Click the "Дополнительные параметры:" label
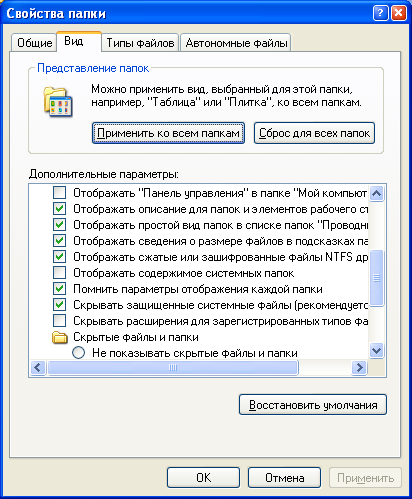Viewport: 412px width, 499px height. click(104, 174)
